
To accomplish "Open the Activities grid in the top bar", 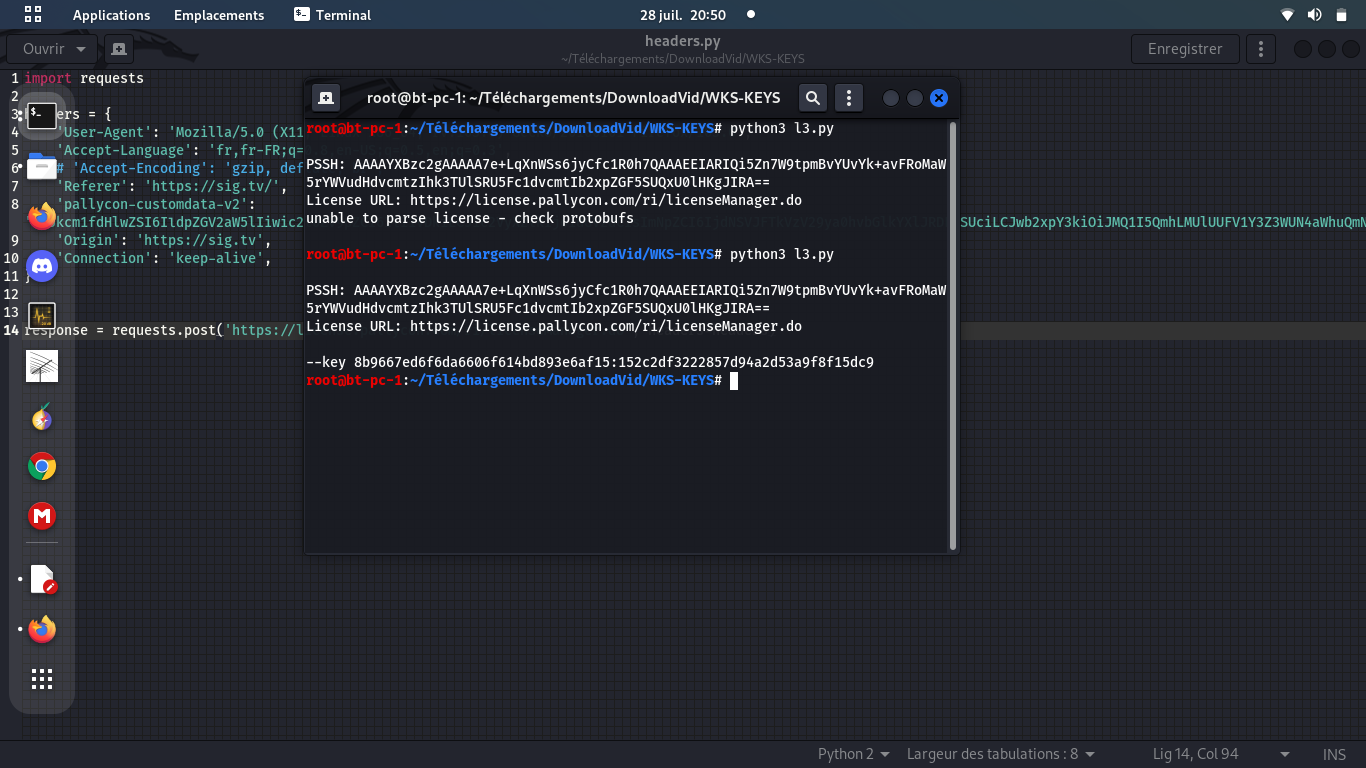I will [33, 14].
